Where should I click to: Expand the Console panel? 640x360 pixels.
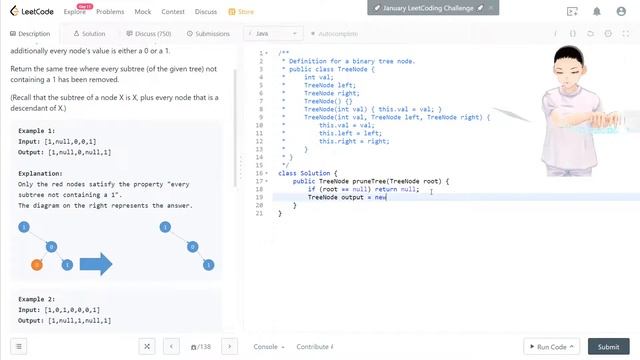[x=269, y=347]
